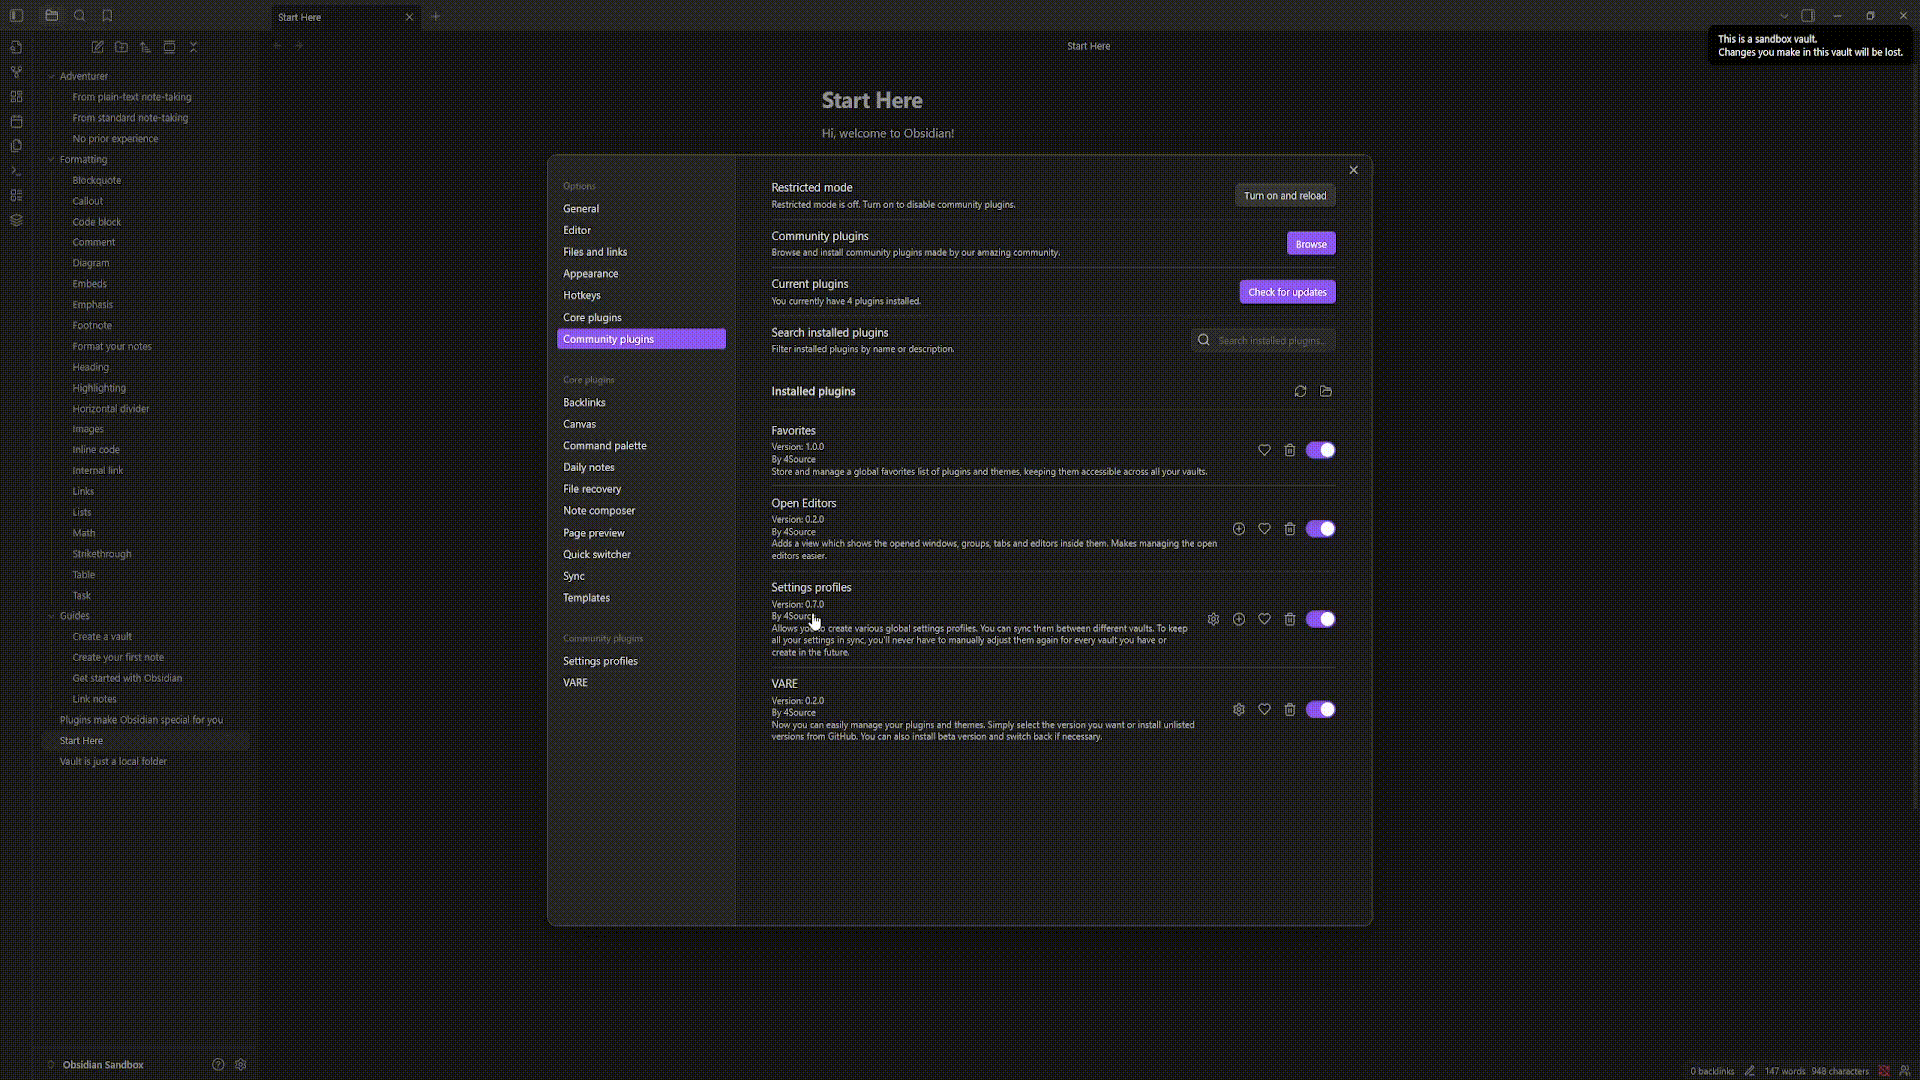The width and height of the screenshot is (1920, 1080).
Task: Turn off the VARE plugin switch
Action: click(1320, 709)
